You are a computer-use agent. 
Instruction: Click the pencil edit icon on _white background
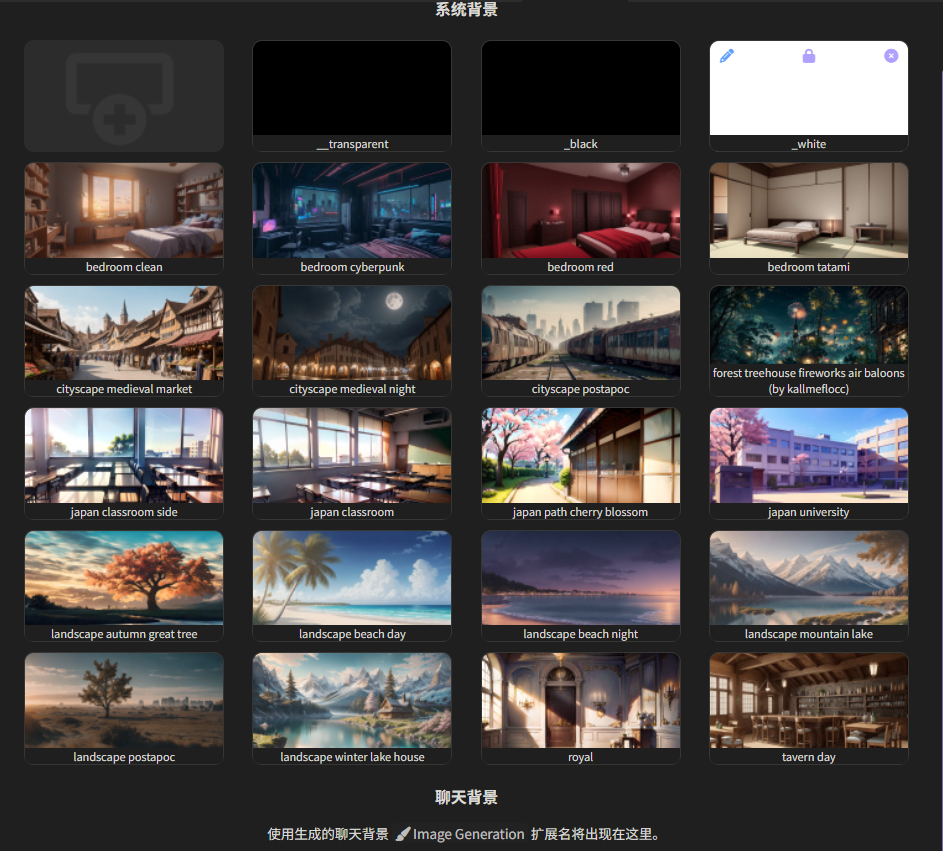727,56
